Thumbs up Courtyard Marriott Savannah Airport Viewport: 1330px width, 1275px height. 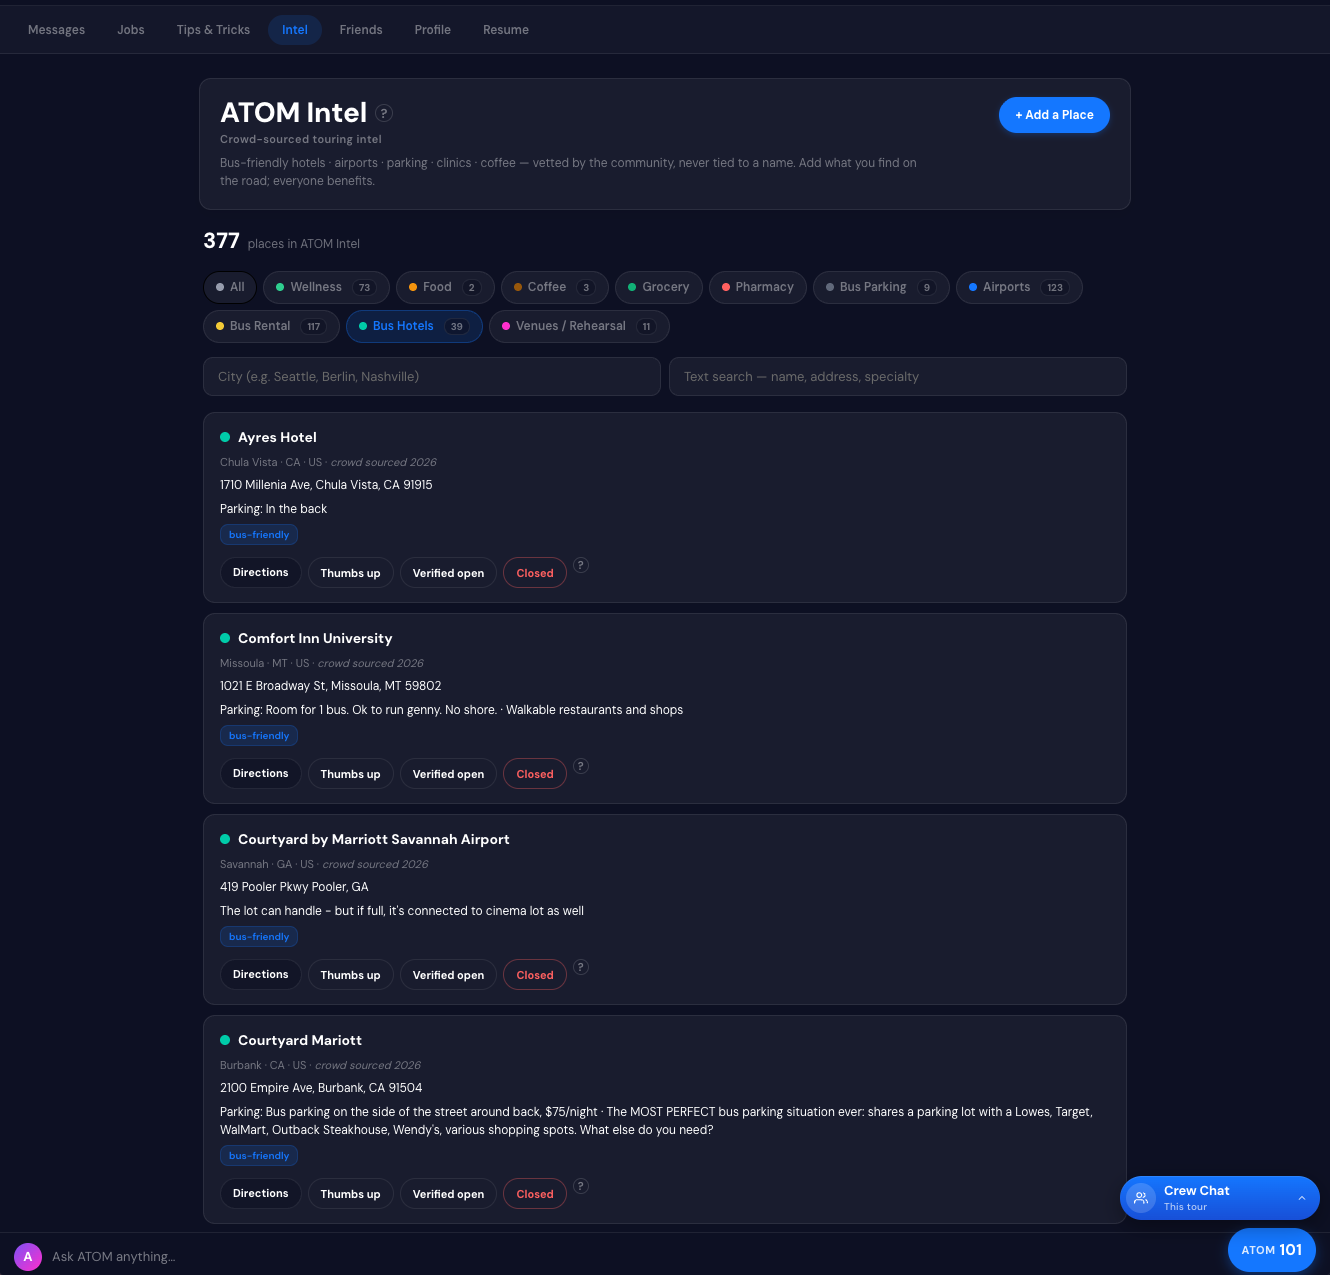351,975
